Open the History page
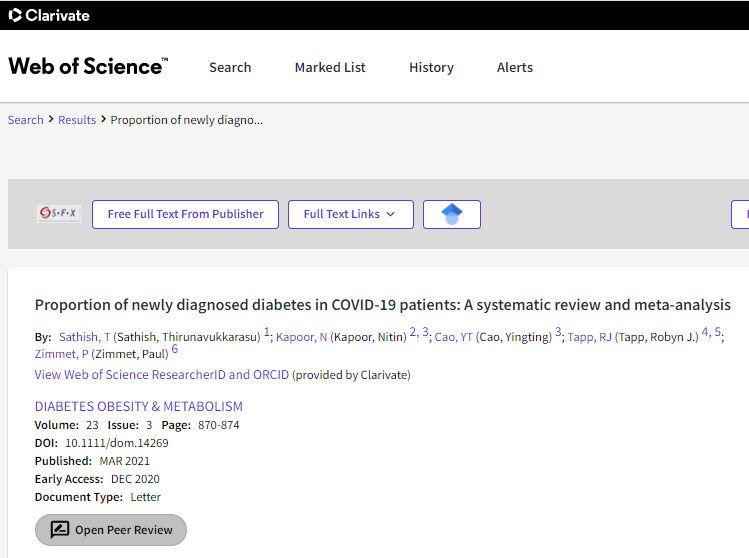This screenshot has width=749, height=558. (431, 68)
